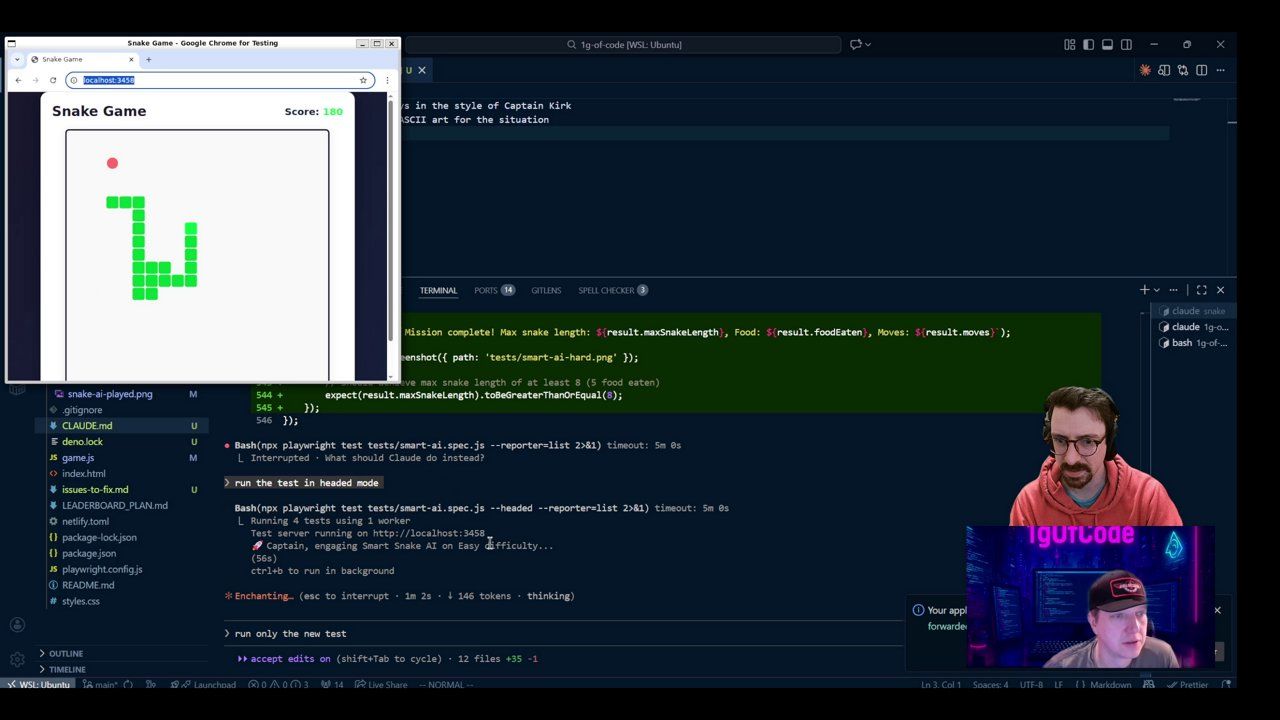Toggle the primary side bar
This screenshot has height=720, width=1280.
(x=1088, y=45)
